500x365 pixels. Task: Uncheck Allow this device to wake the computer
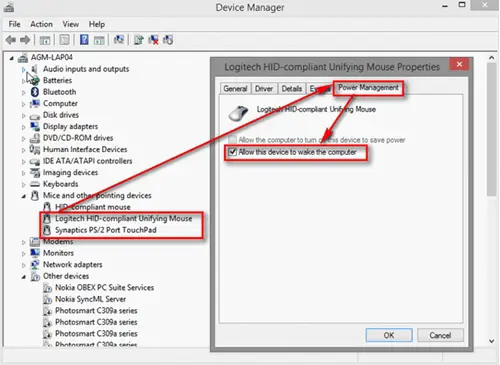pyautogui.click(x=232, y=152)
